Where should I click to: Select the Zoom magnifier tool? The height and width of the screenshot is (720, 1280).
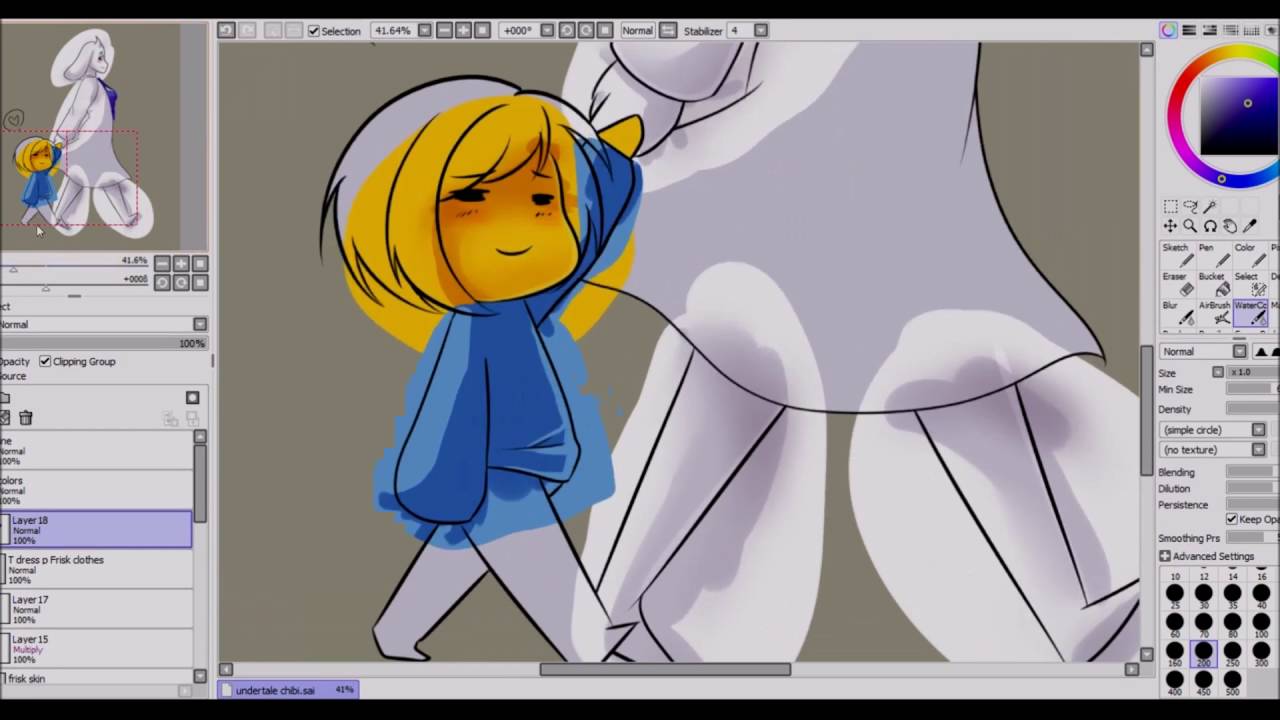[1190, 226]
